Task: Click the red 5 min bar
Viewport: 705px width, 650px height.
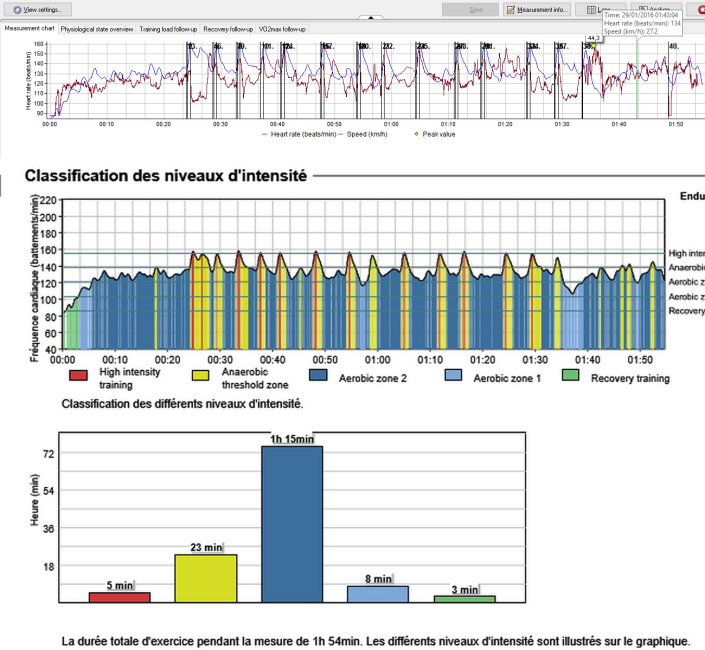Action: (119, 597)
